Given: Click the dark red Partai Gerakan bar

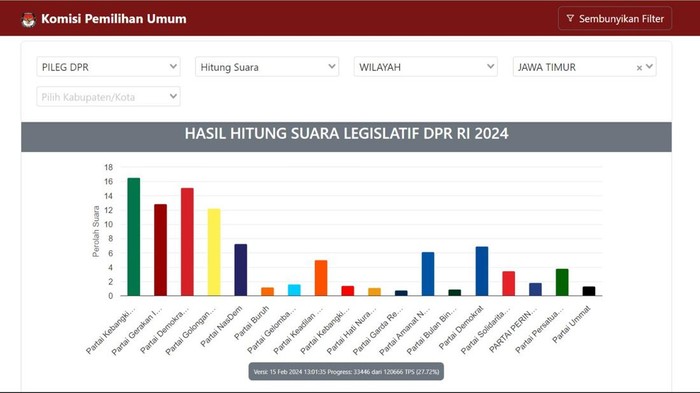Looking at the screenshot, I should click(x=160, y=250).
